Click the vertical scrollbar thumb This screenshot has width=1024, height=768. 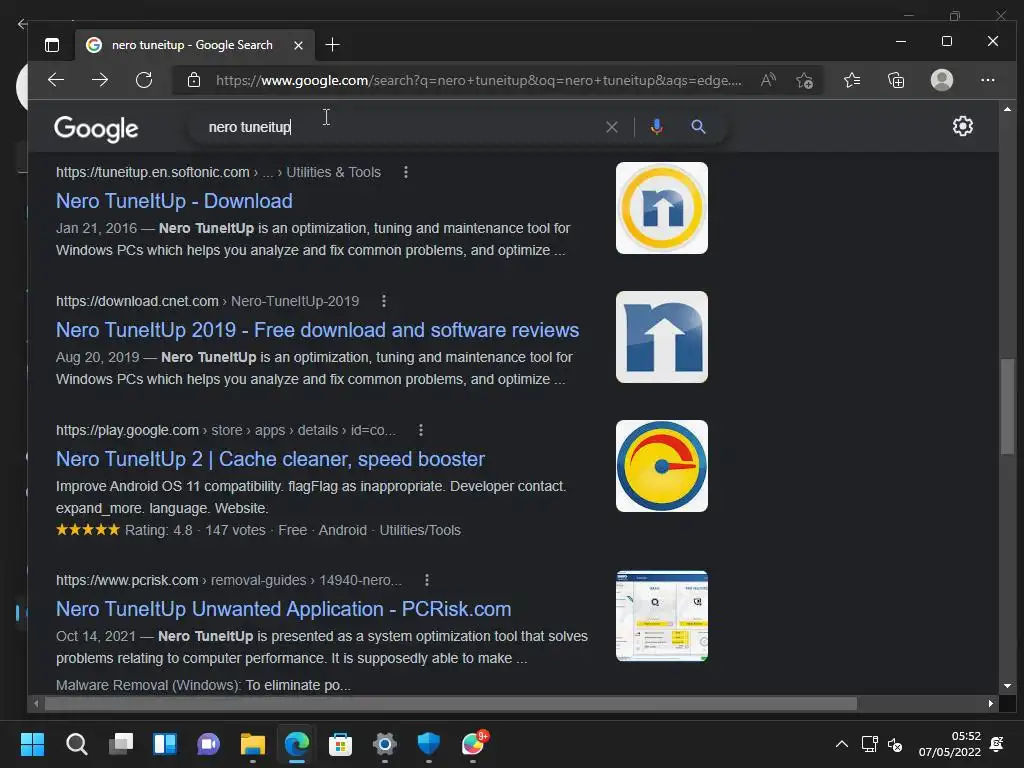point(1008,406)
